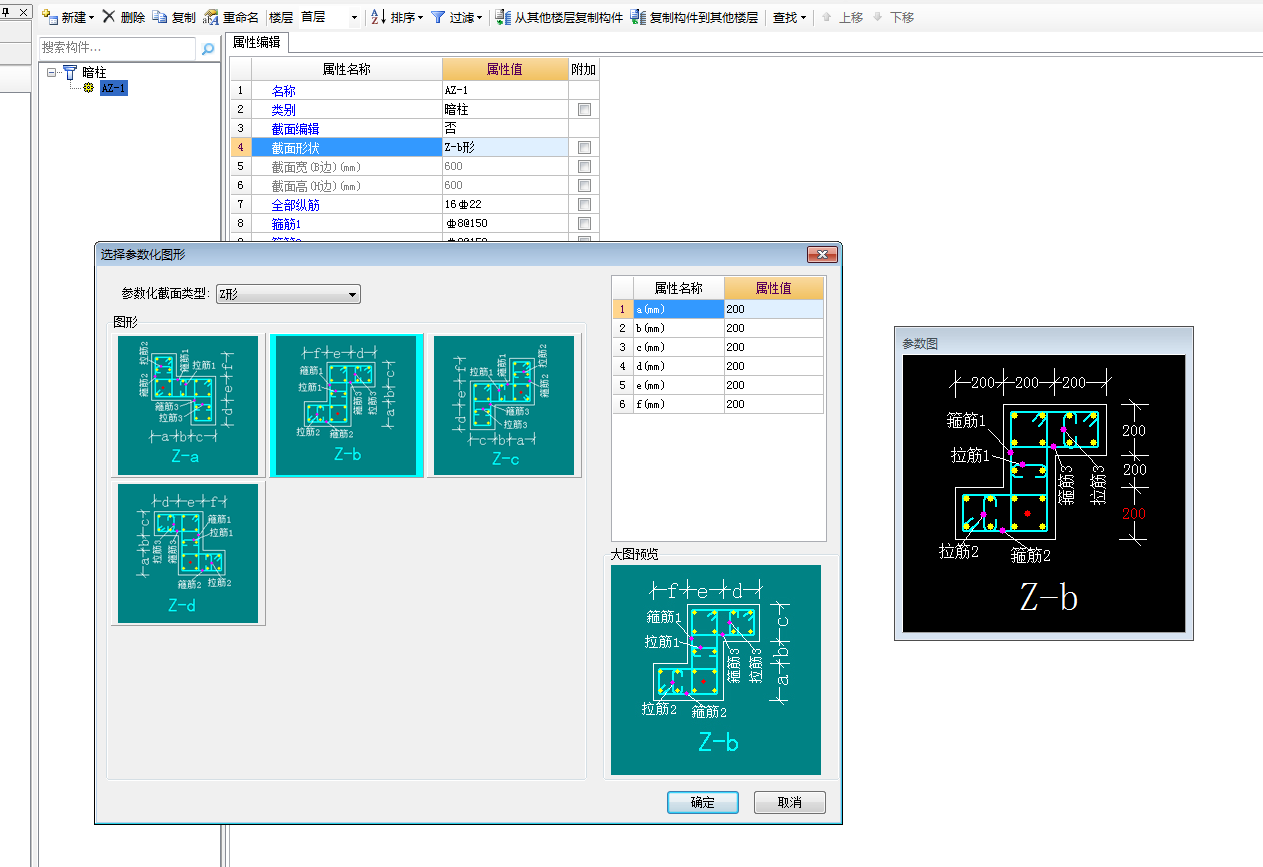
Task: Click the 下移 move down arrow
Action: [877, 17]
